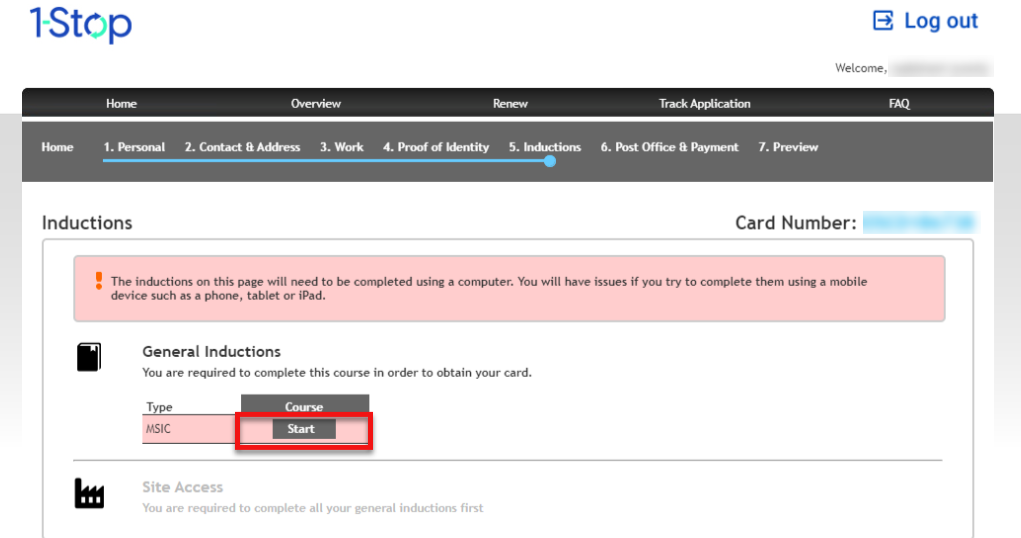Open Home in the top black menu bar
Image resolution: width=1021 pixels, height=538 pixels.
pyautogui.click(x=121, y=104)
